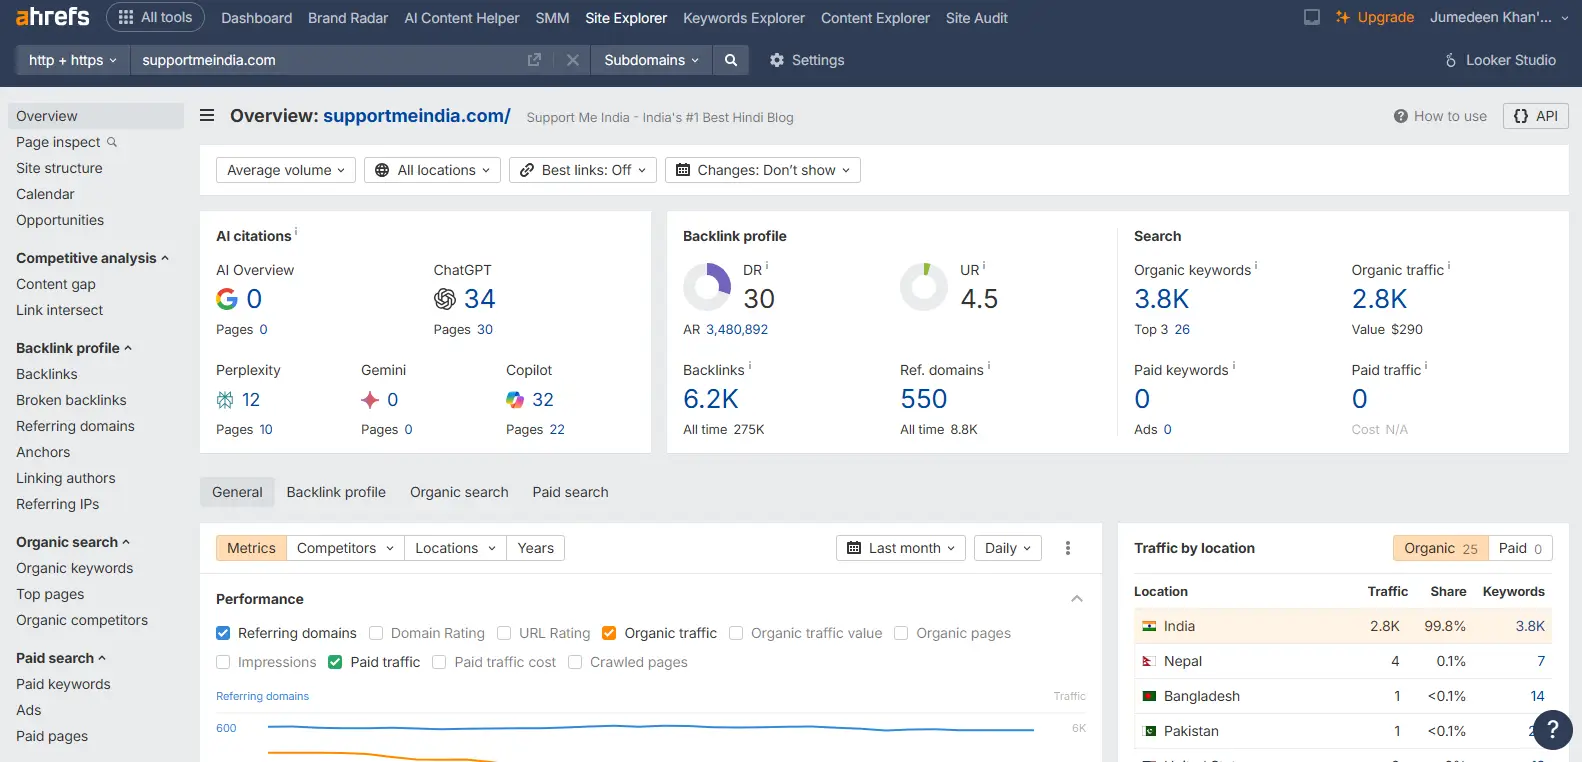Select Paid 0 traffic toggle
The image size is (1582, 762).
pyautogui.click(x=1520, y=548)
